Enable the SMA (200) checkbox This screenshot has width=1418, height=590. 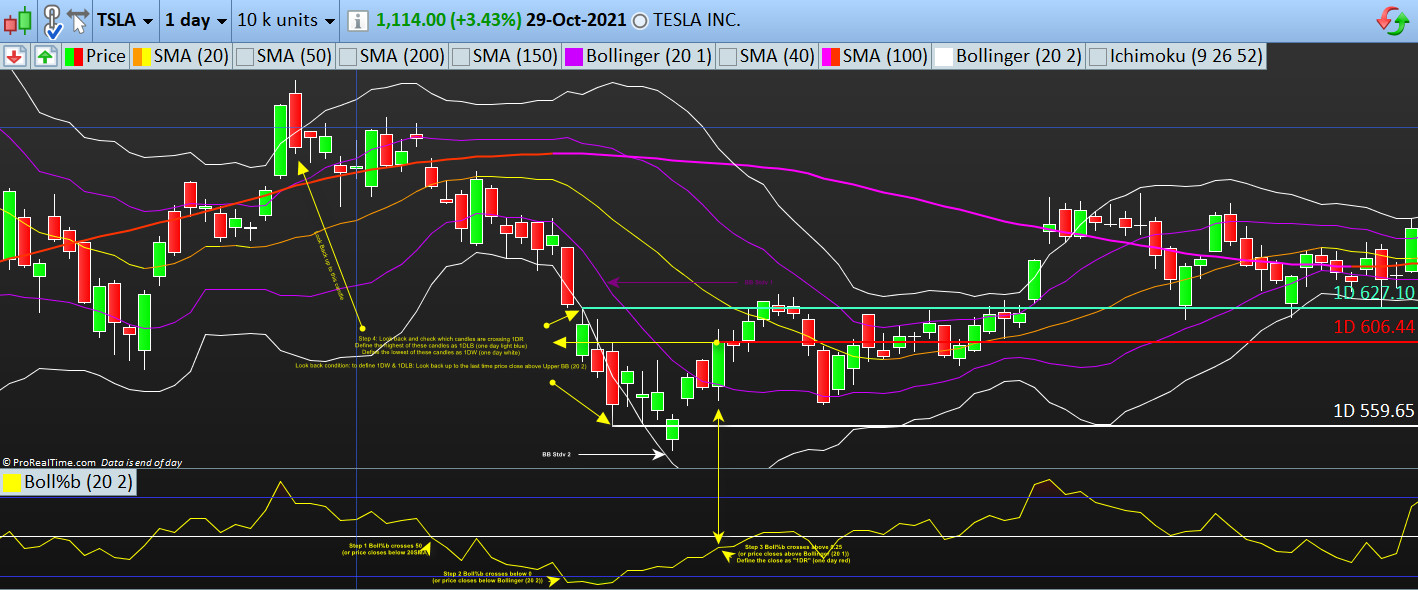(347, 56)
